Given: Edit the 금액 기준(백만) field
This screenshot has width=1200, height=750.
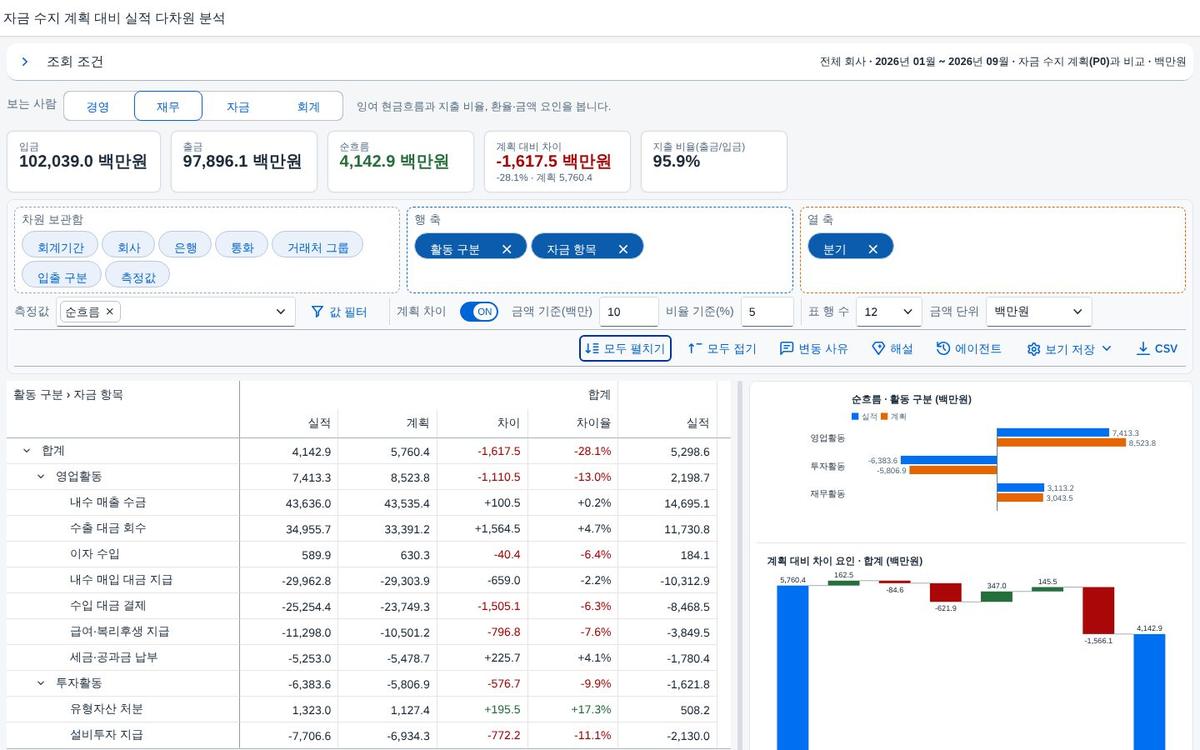Looking at the screenshot, I should (x=629, y=312).
